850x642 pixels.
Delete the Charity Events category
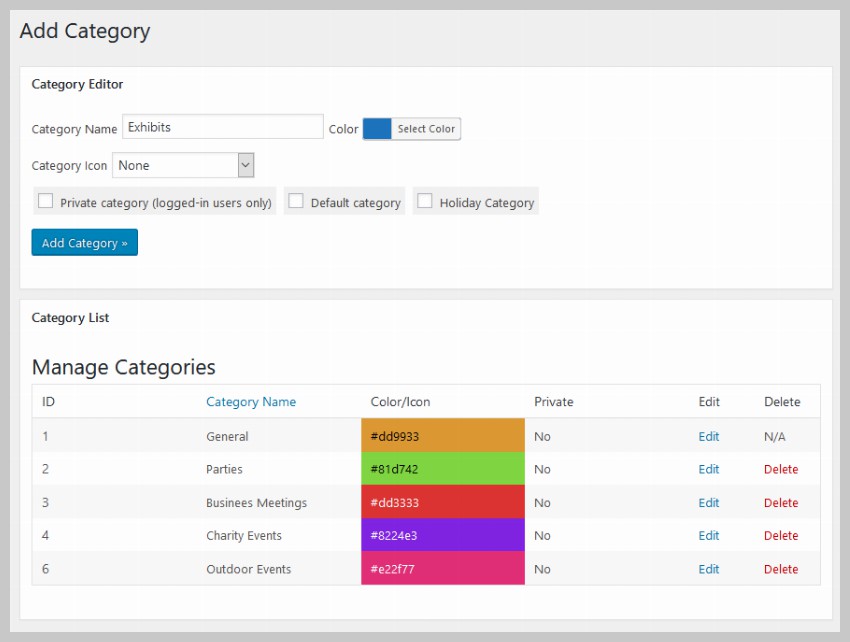click(x=781, y=536)
